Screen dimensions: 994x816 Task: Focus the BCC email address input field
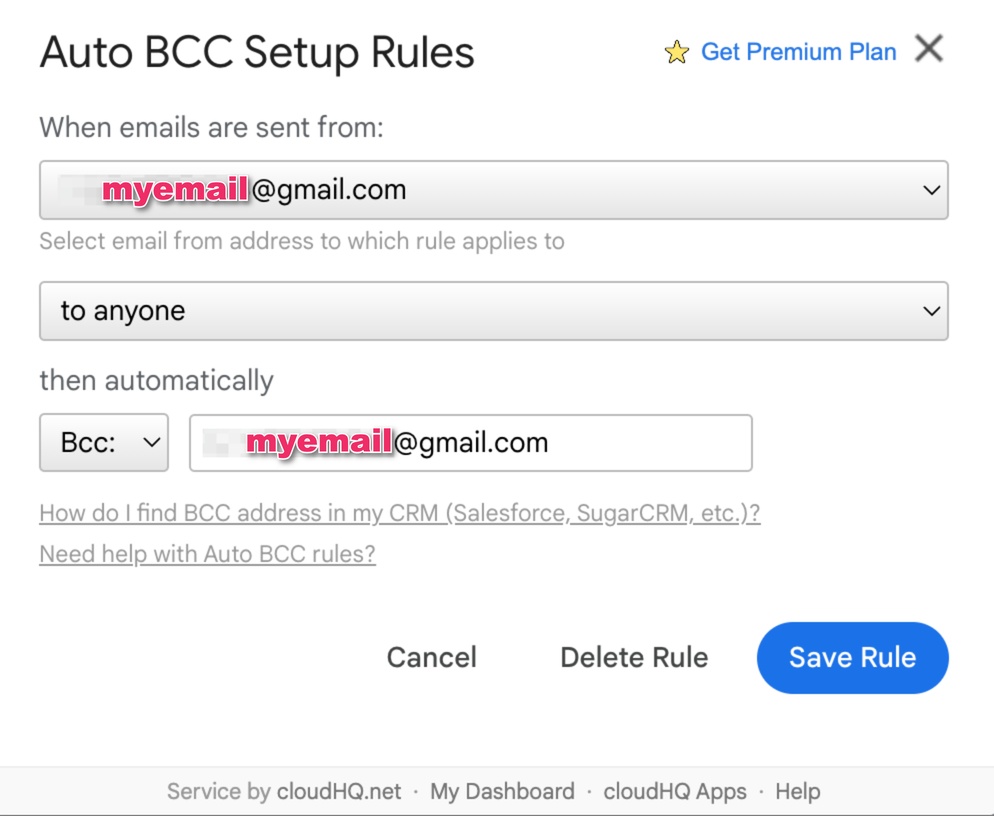pos(471,443)
